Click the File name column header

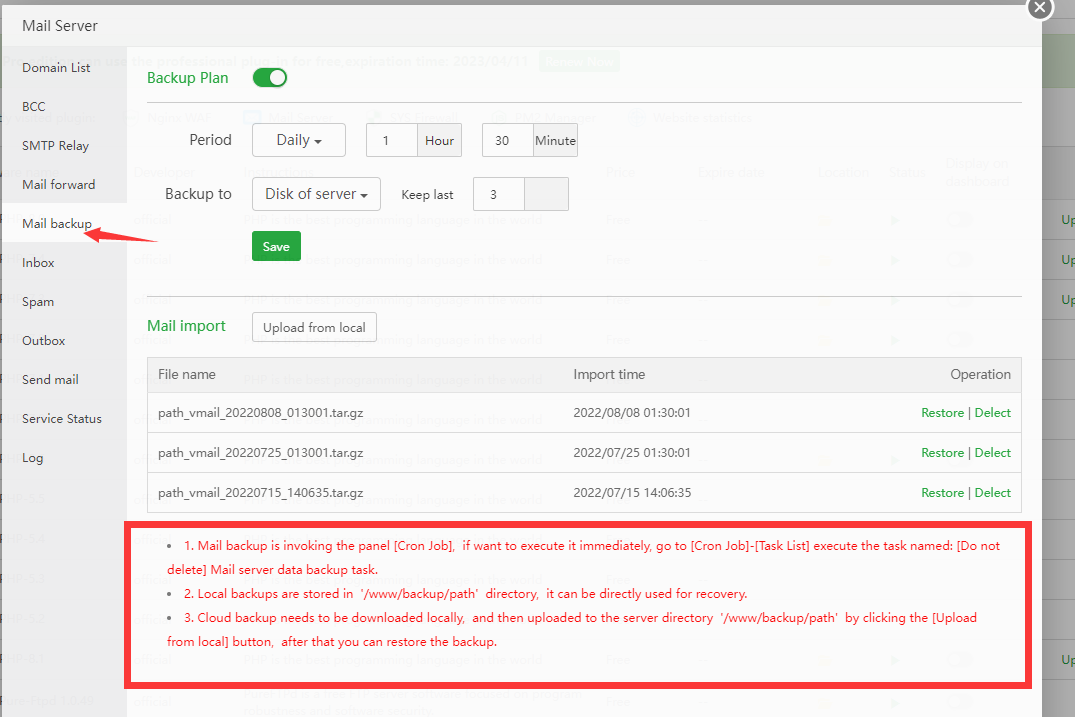[186, 374]
